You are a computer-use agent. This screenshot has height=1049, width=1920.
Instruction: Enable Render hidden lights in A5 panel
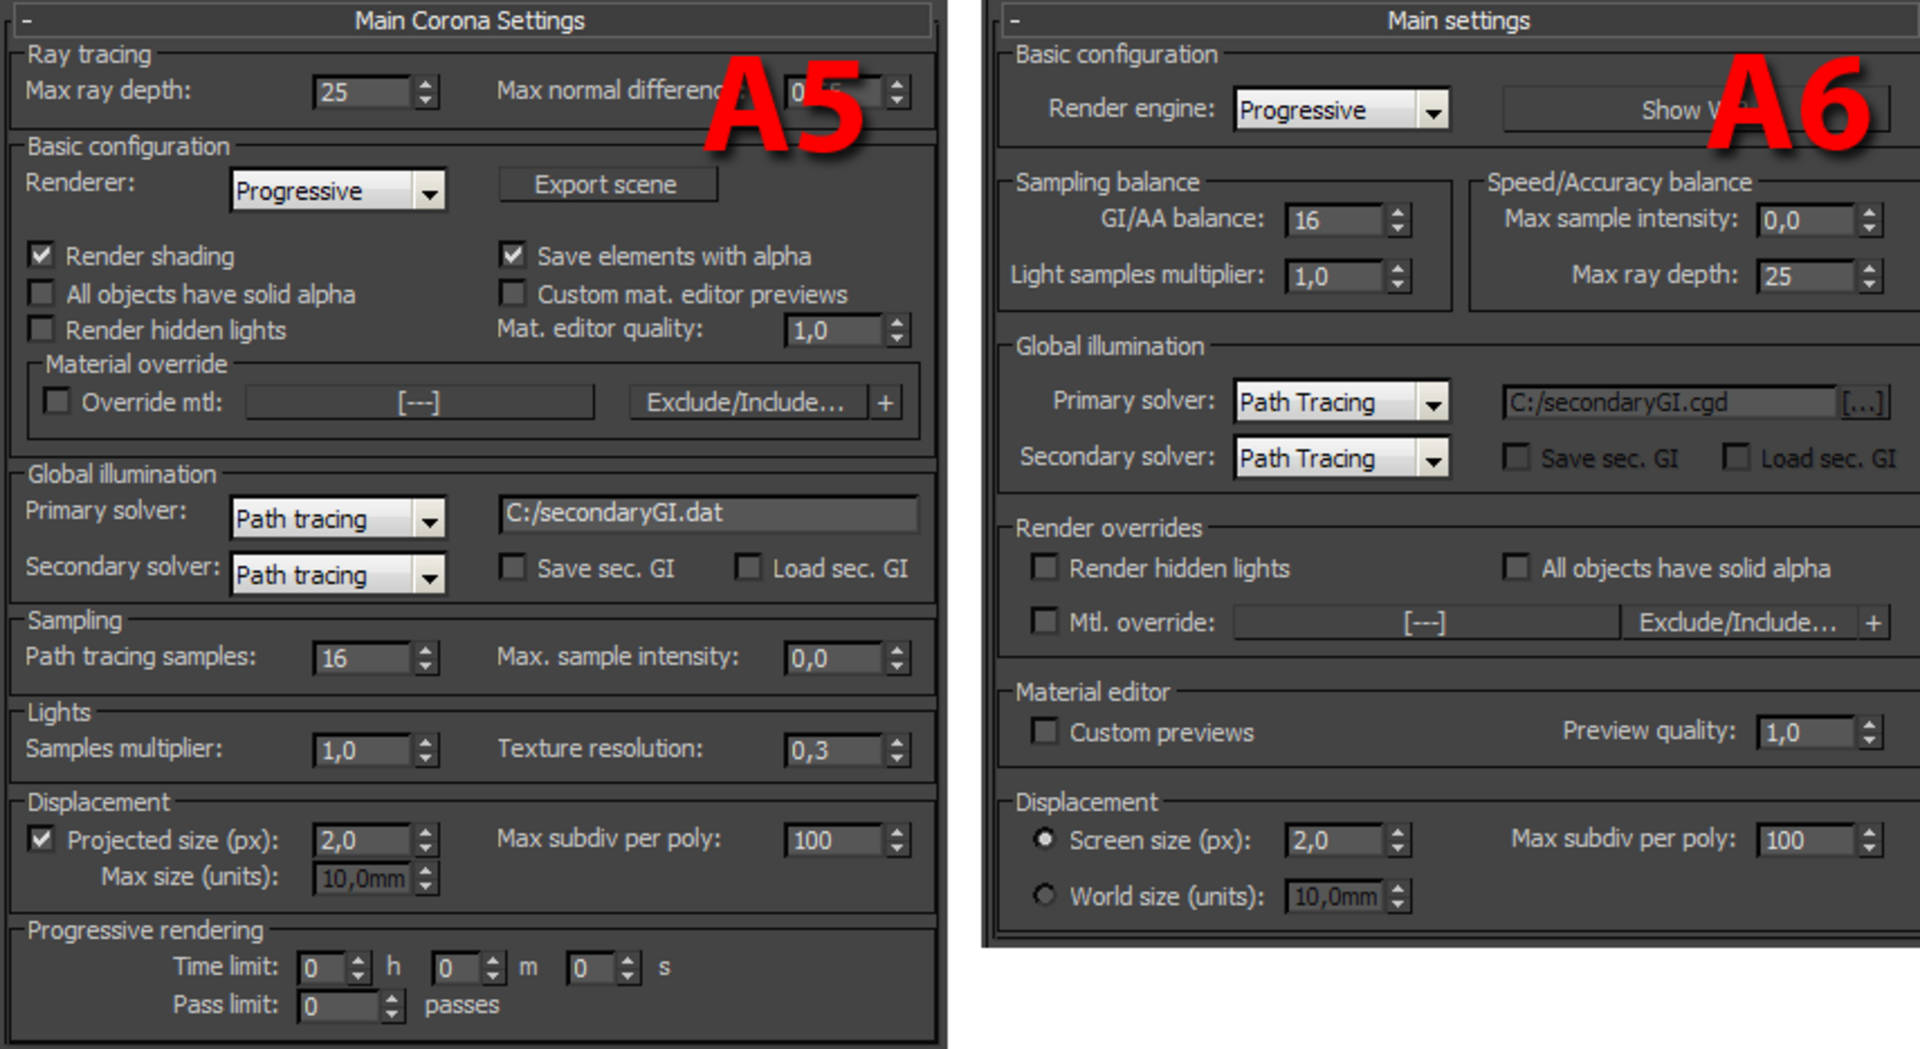(41, 329)
